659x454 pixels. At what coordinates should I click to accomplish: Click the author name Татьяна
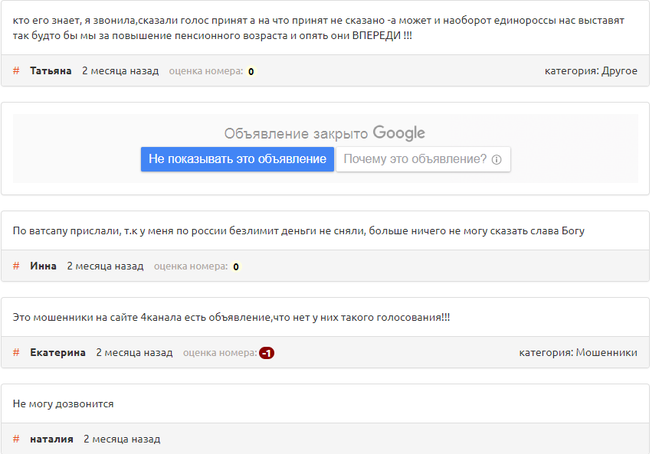coord(51,71)
